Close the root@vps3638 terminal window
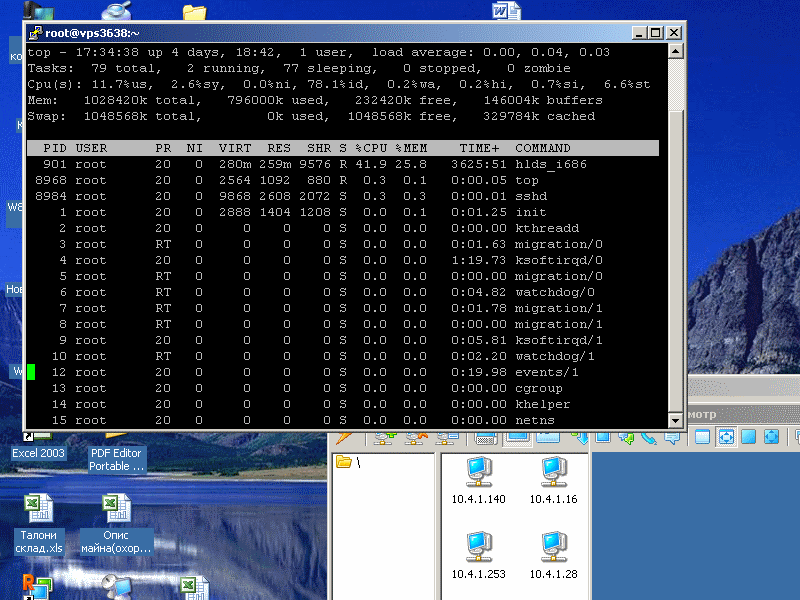Viewport: 800px width, 600px height. 674,33
